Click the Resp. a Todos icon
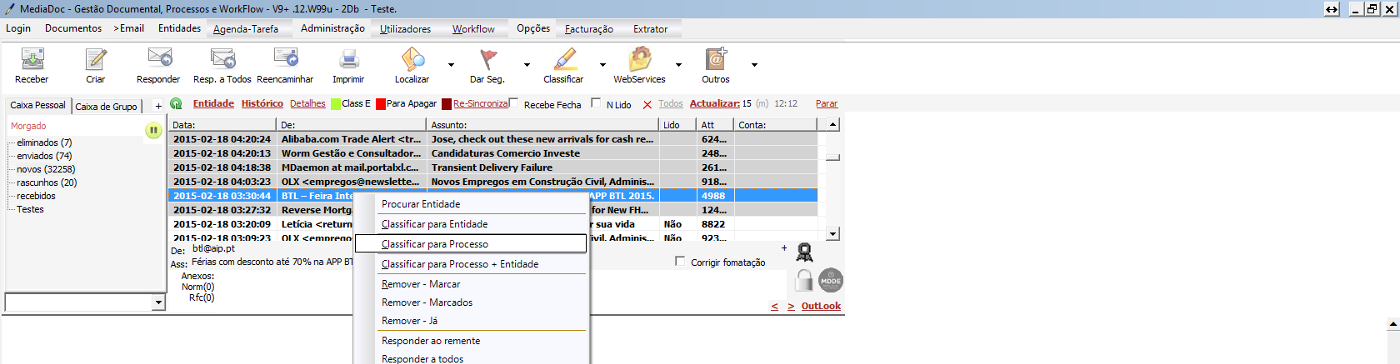Image resolution: width=1400 pixels, height=364 pixels. [x=222, y=59]
